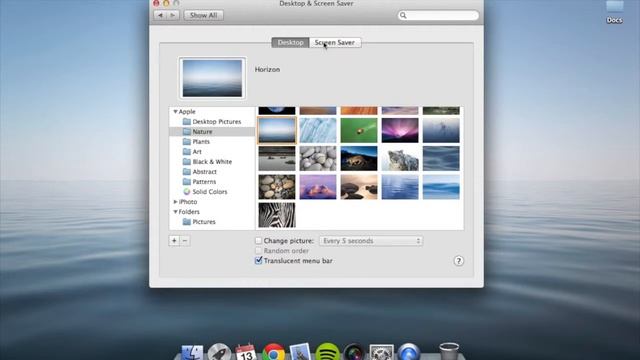Viewport: 640px width, 360px height.
Task: Open the Docs folder on desktop
Action: (614, 11)
